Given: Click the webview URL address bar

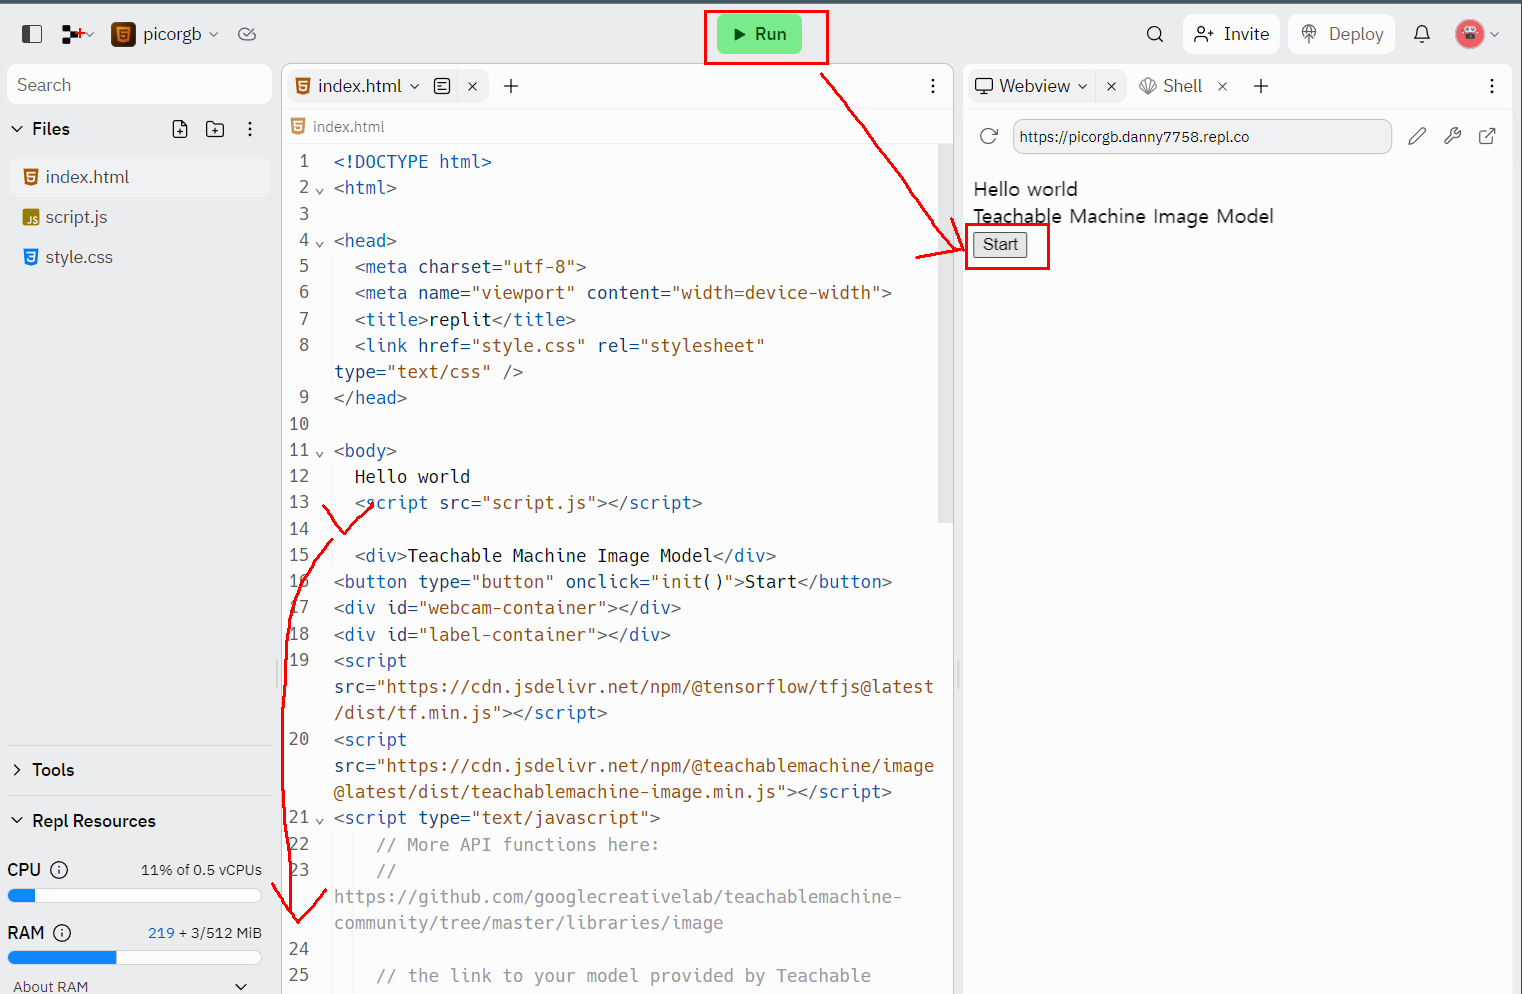Looking at the screenshot, I should point(1202,137).
